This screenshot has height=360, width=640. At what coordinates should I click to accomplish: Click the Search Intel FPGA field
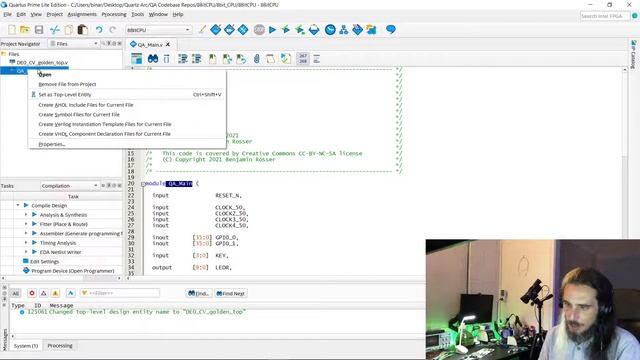click(x=604, y=16)
